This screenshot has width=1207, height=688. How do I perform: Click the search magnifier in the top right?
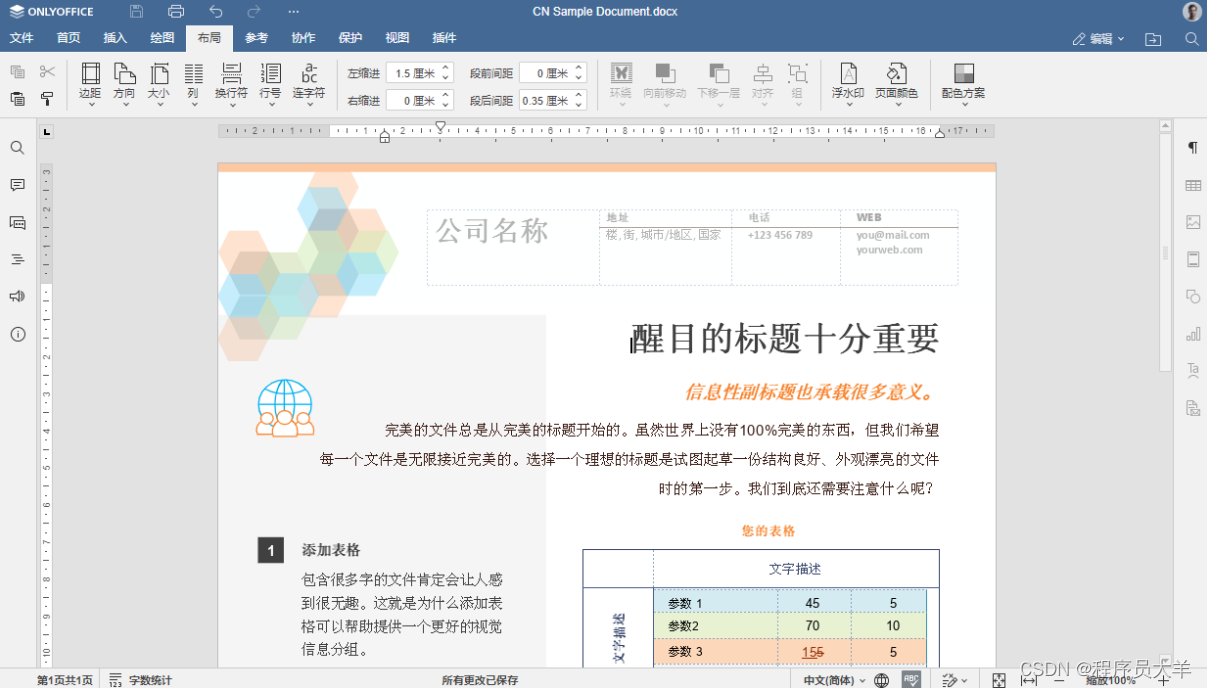pyautogui.click(x=1192, y=39)
